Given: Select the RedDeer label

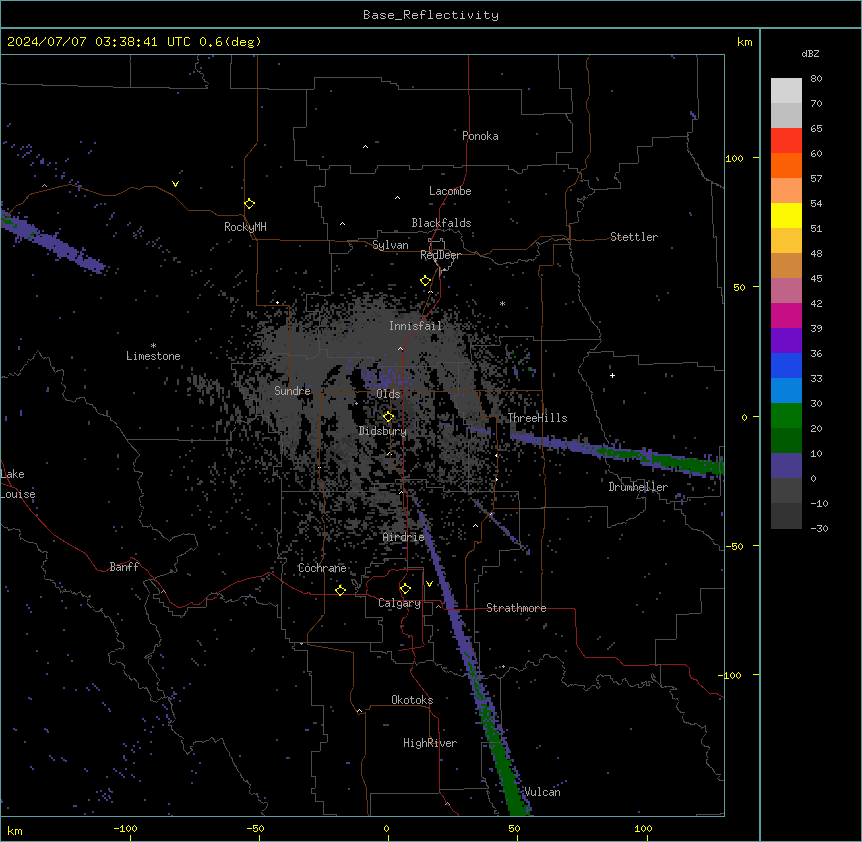Looking at the screenshot, I should (440, 255).
